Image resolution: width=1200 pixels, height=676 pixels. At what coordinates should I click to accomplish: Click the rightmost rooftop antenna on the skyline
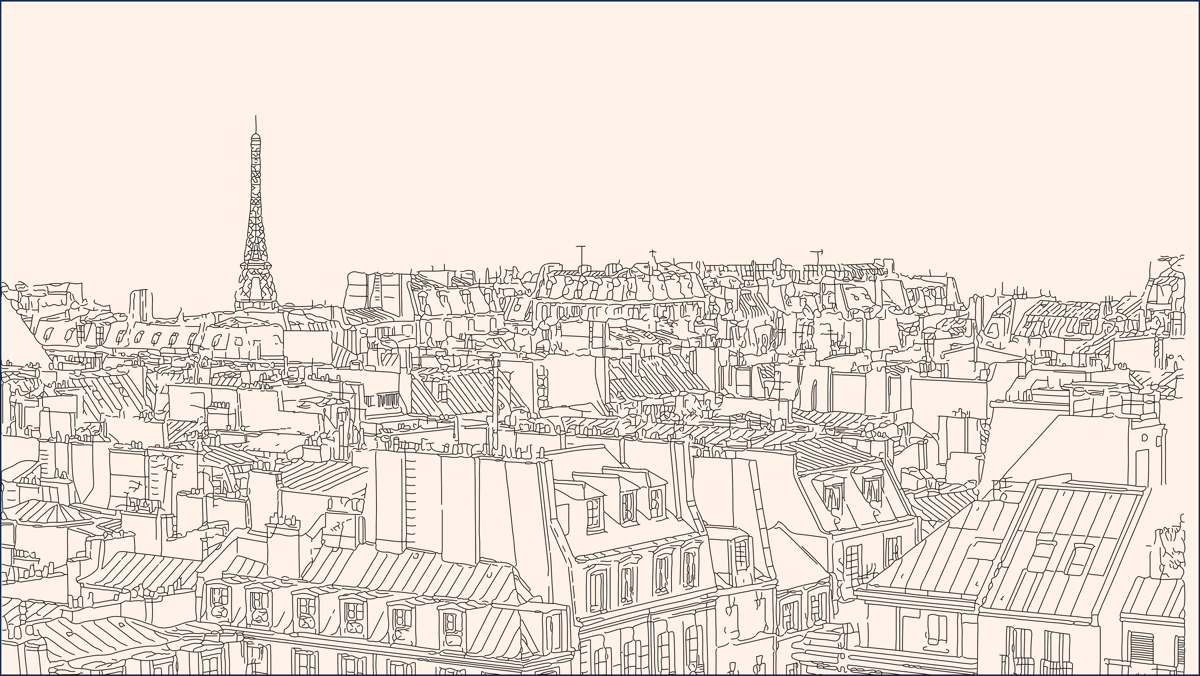pyautogui.click(x=816, y=258)
